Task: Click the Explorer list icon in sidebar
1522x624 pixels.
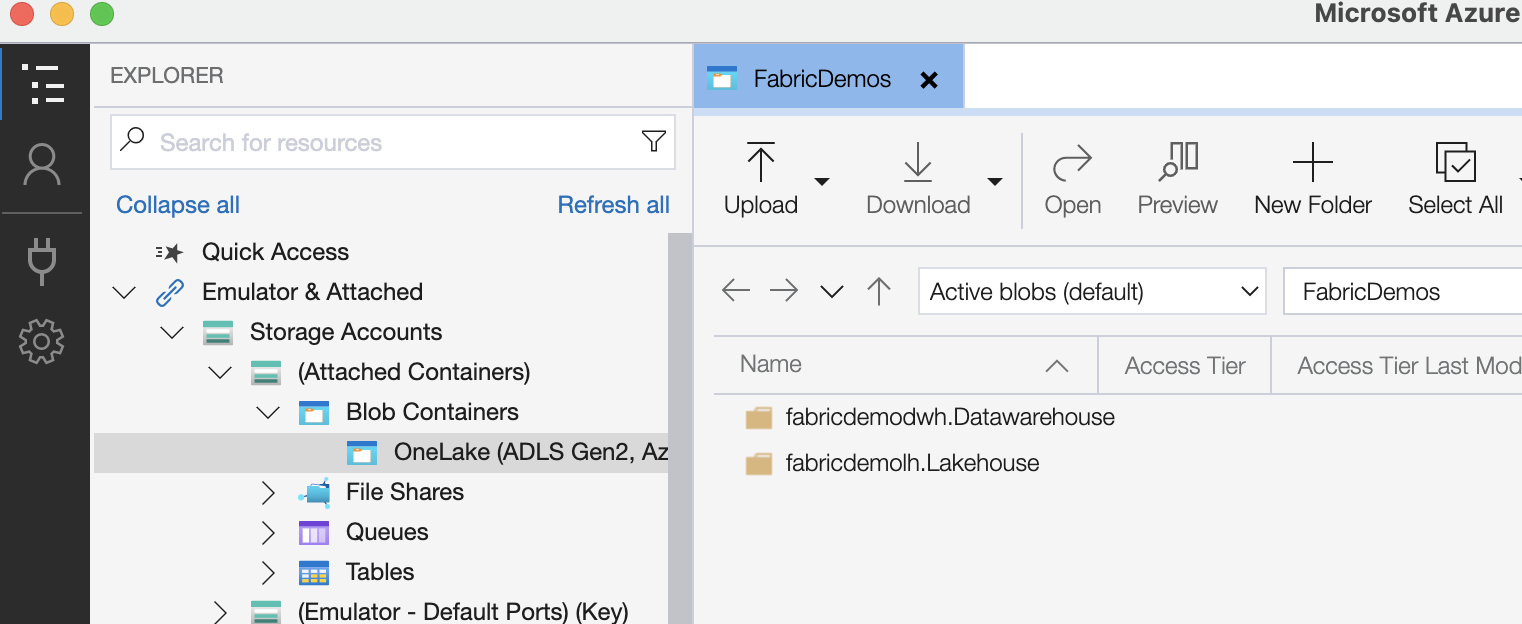Action: click(x=42, y=84)
